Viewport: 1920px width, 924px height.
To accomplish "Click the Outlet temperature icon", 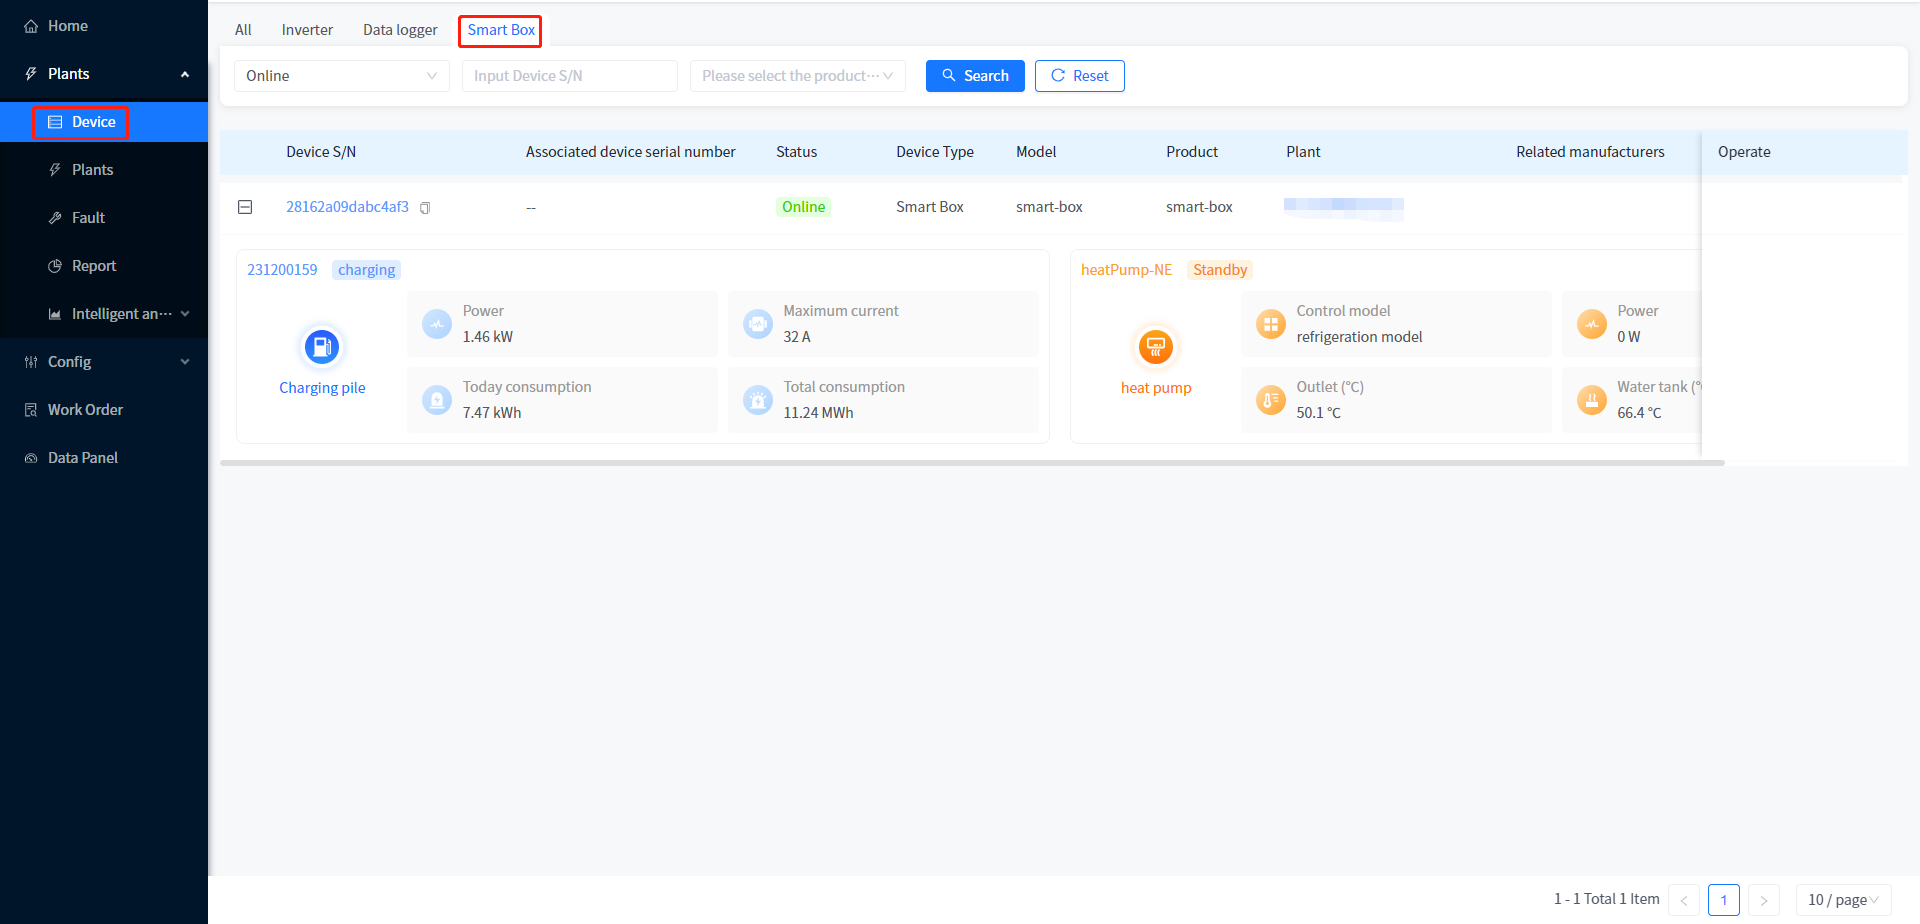I will click(1270, 400).
